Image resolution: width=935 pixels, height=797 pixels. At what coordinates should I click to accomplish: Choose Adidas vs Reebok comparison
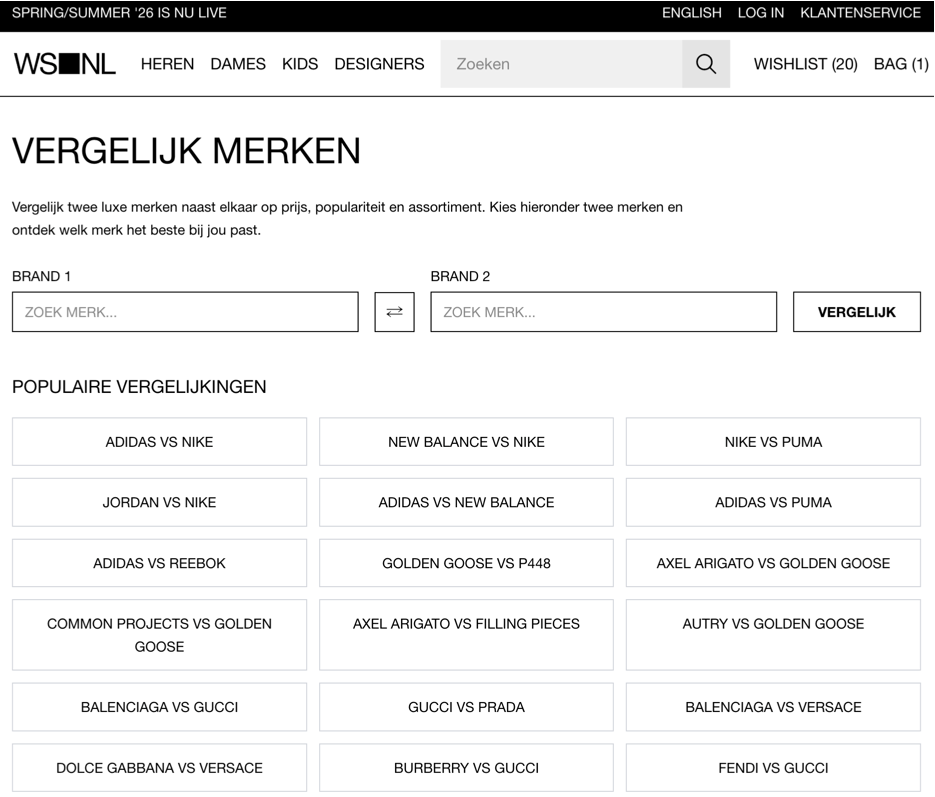click(159, 563)
